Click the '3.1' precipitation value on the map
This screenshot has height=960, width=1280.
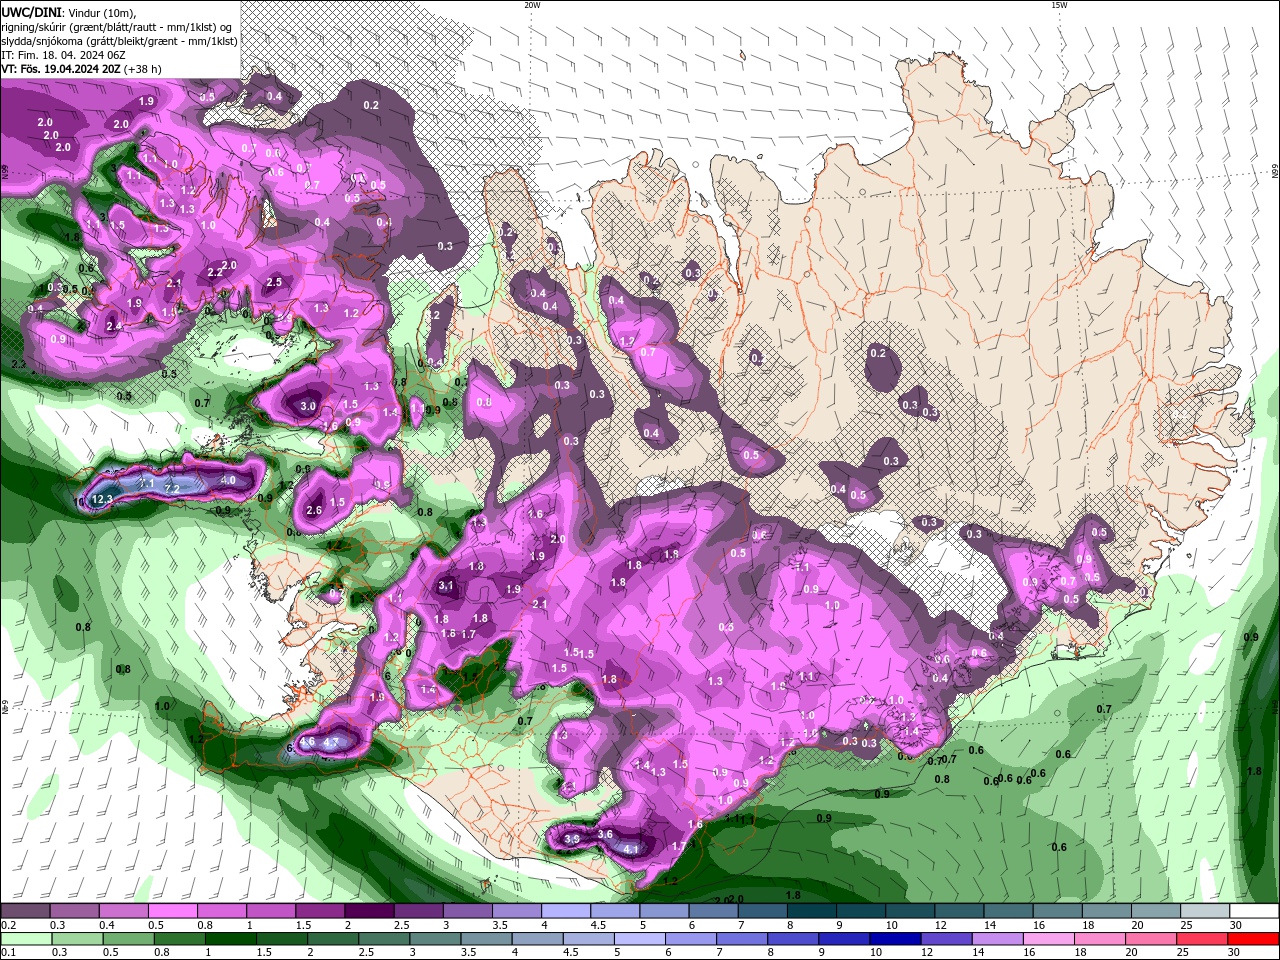coord(446,586)
